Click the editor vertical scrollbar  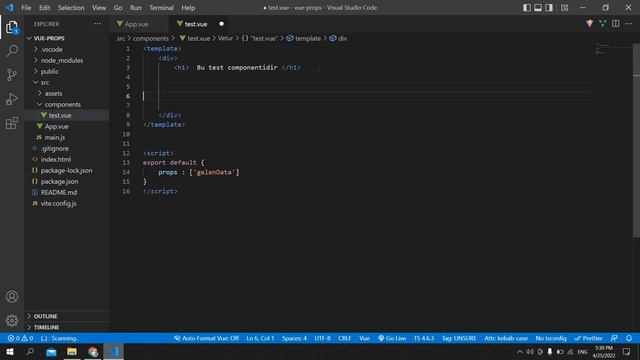click(x=636, y=140)
